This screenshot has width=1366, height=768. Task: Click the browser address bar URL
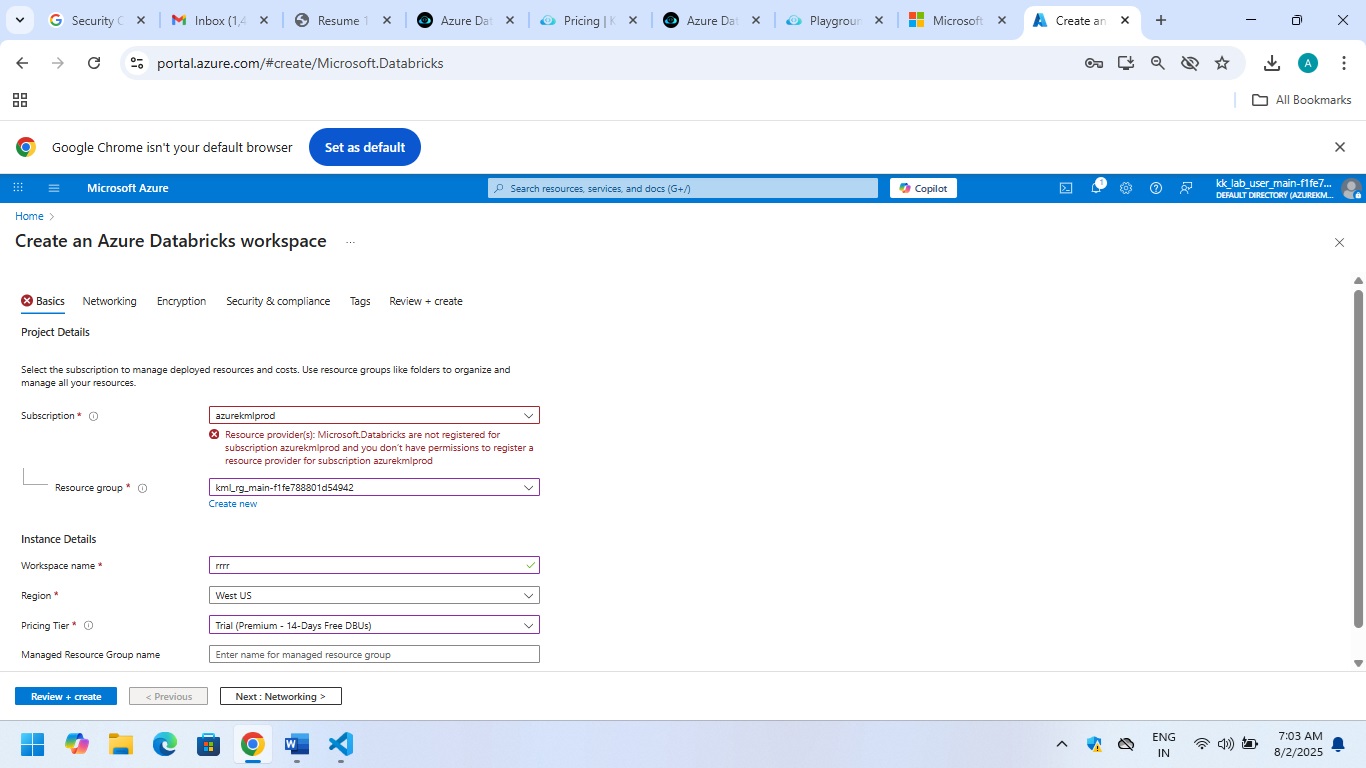click(300, 63)
